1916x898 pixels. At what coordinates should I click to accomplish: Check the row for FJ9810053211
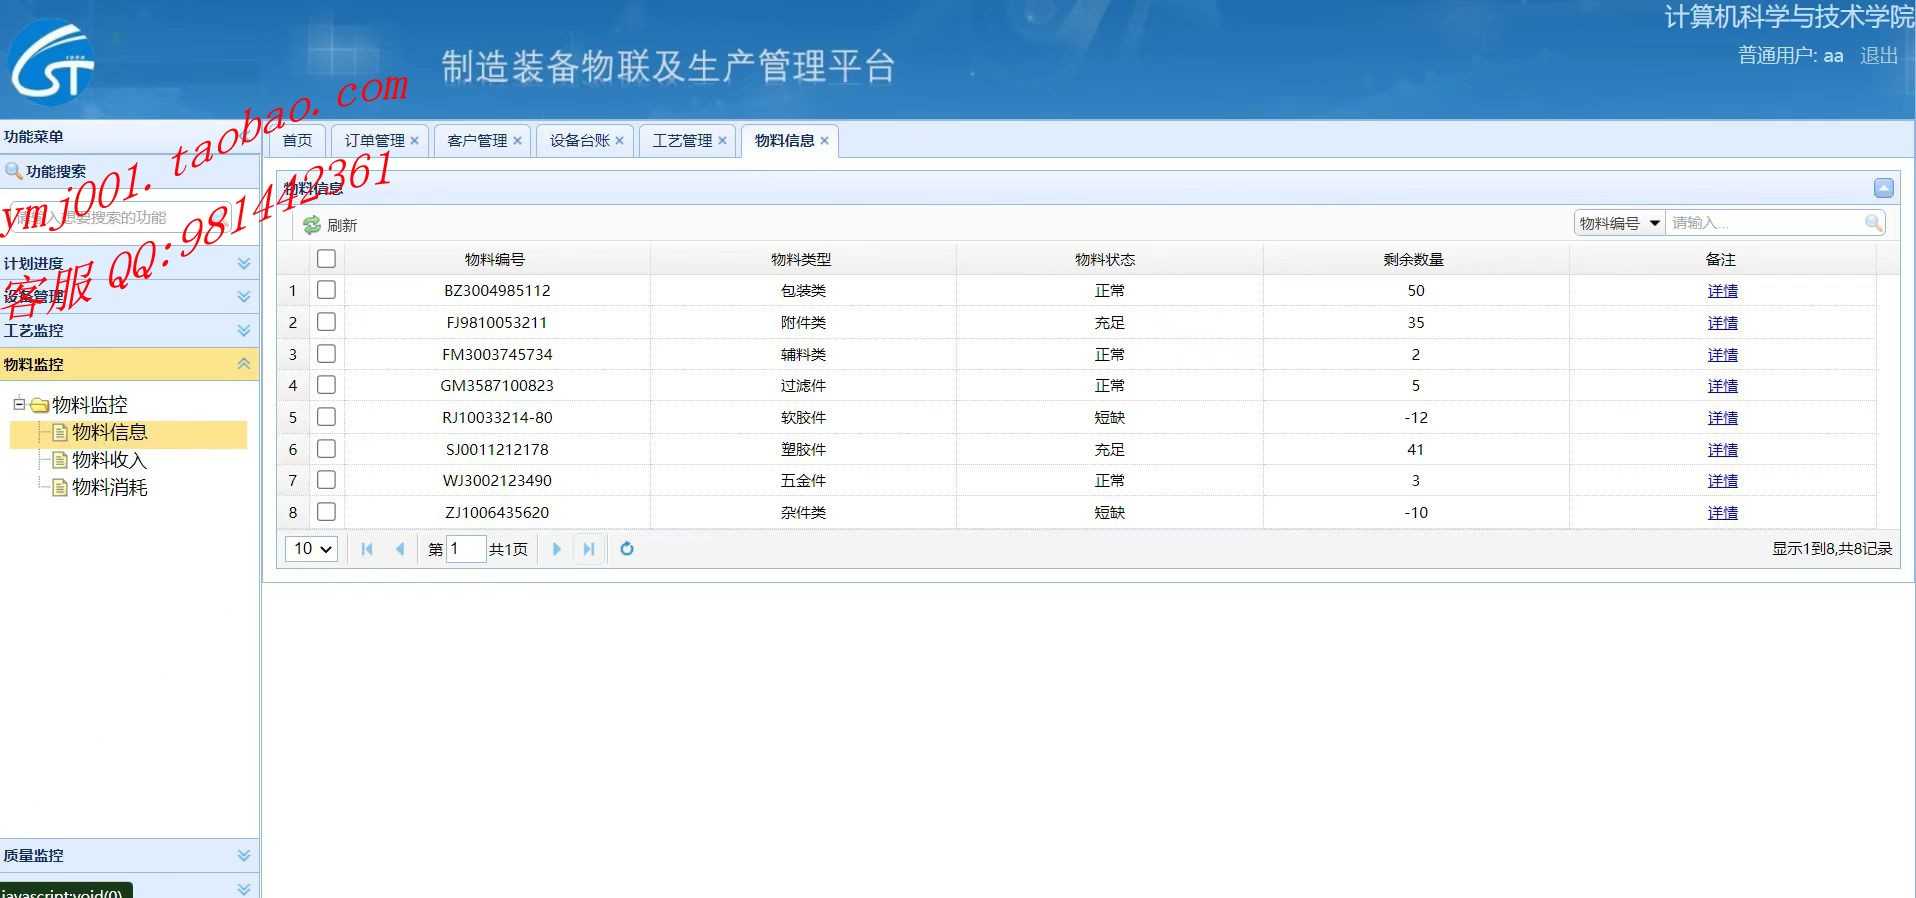pos(326,322)
